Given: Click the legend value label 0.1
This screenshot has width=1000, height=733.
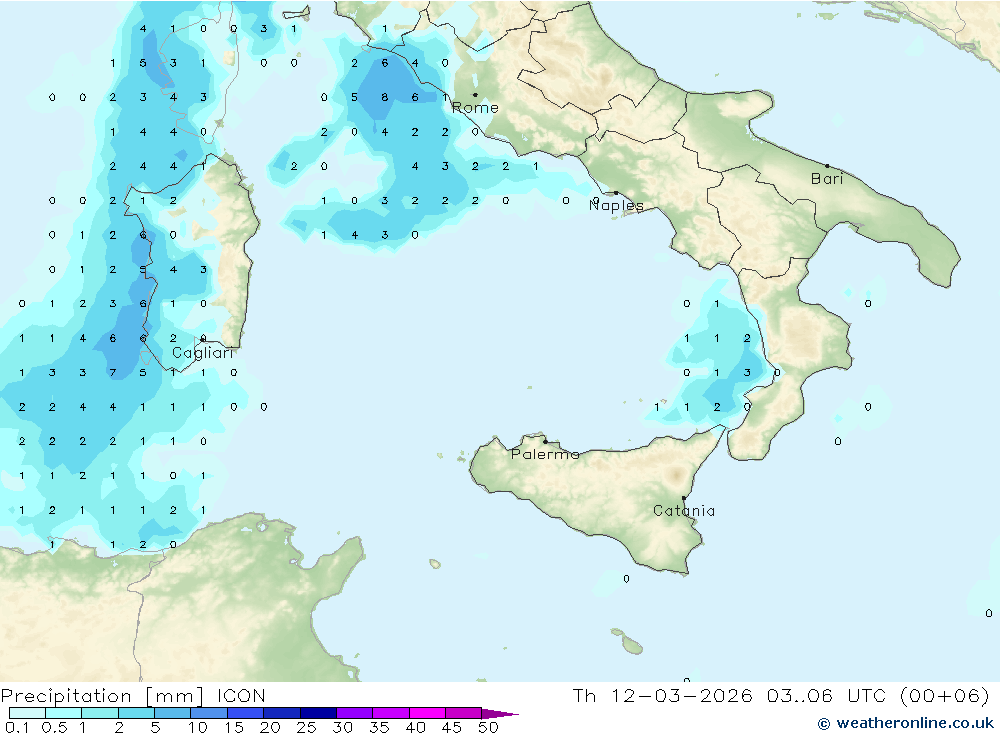Looking at the screenshot, I should pos(18,727).
